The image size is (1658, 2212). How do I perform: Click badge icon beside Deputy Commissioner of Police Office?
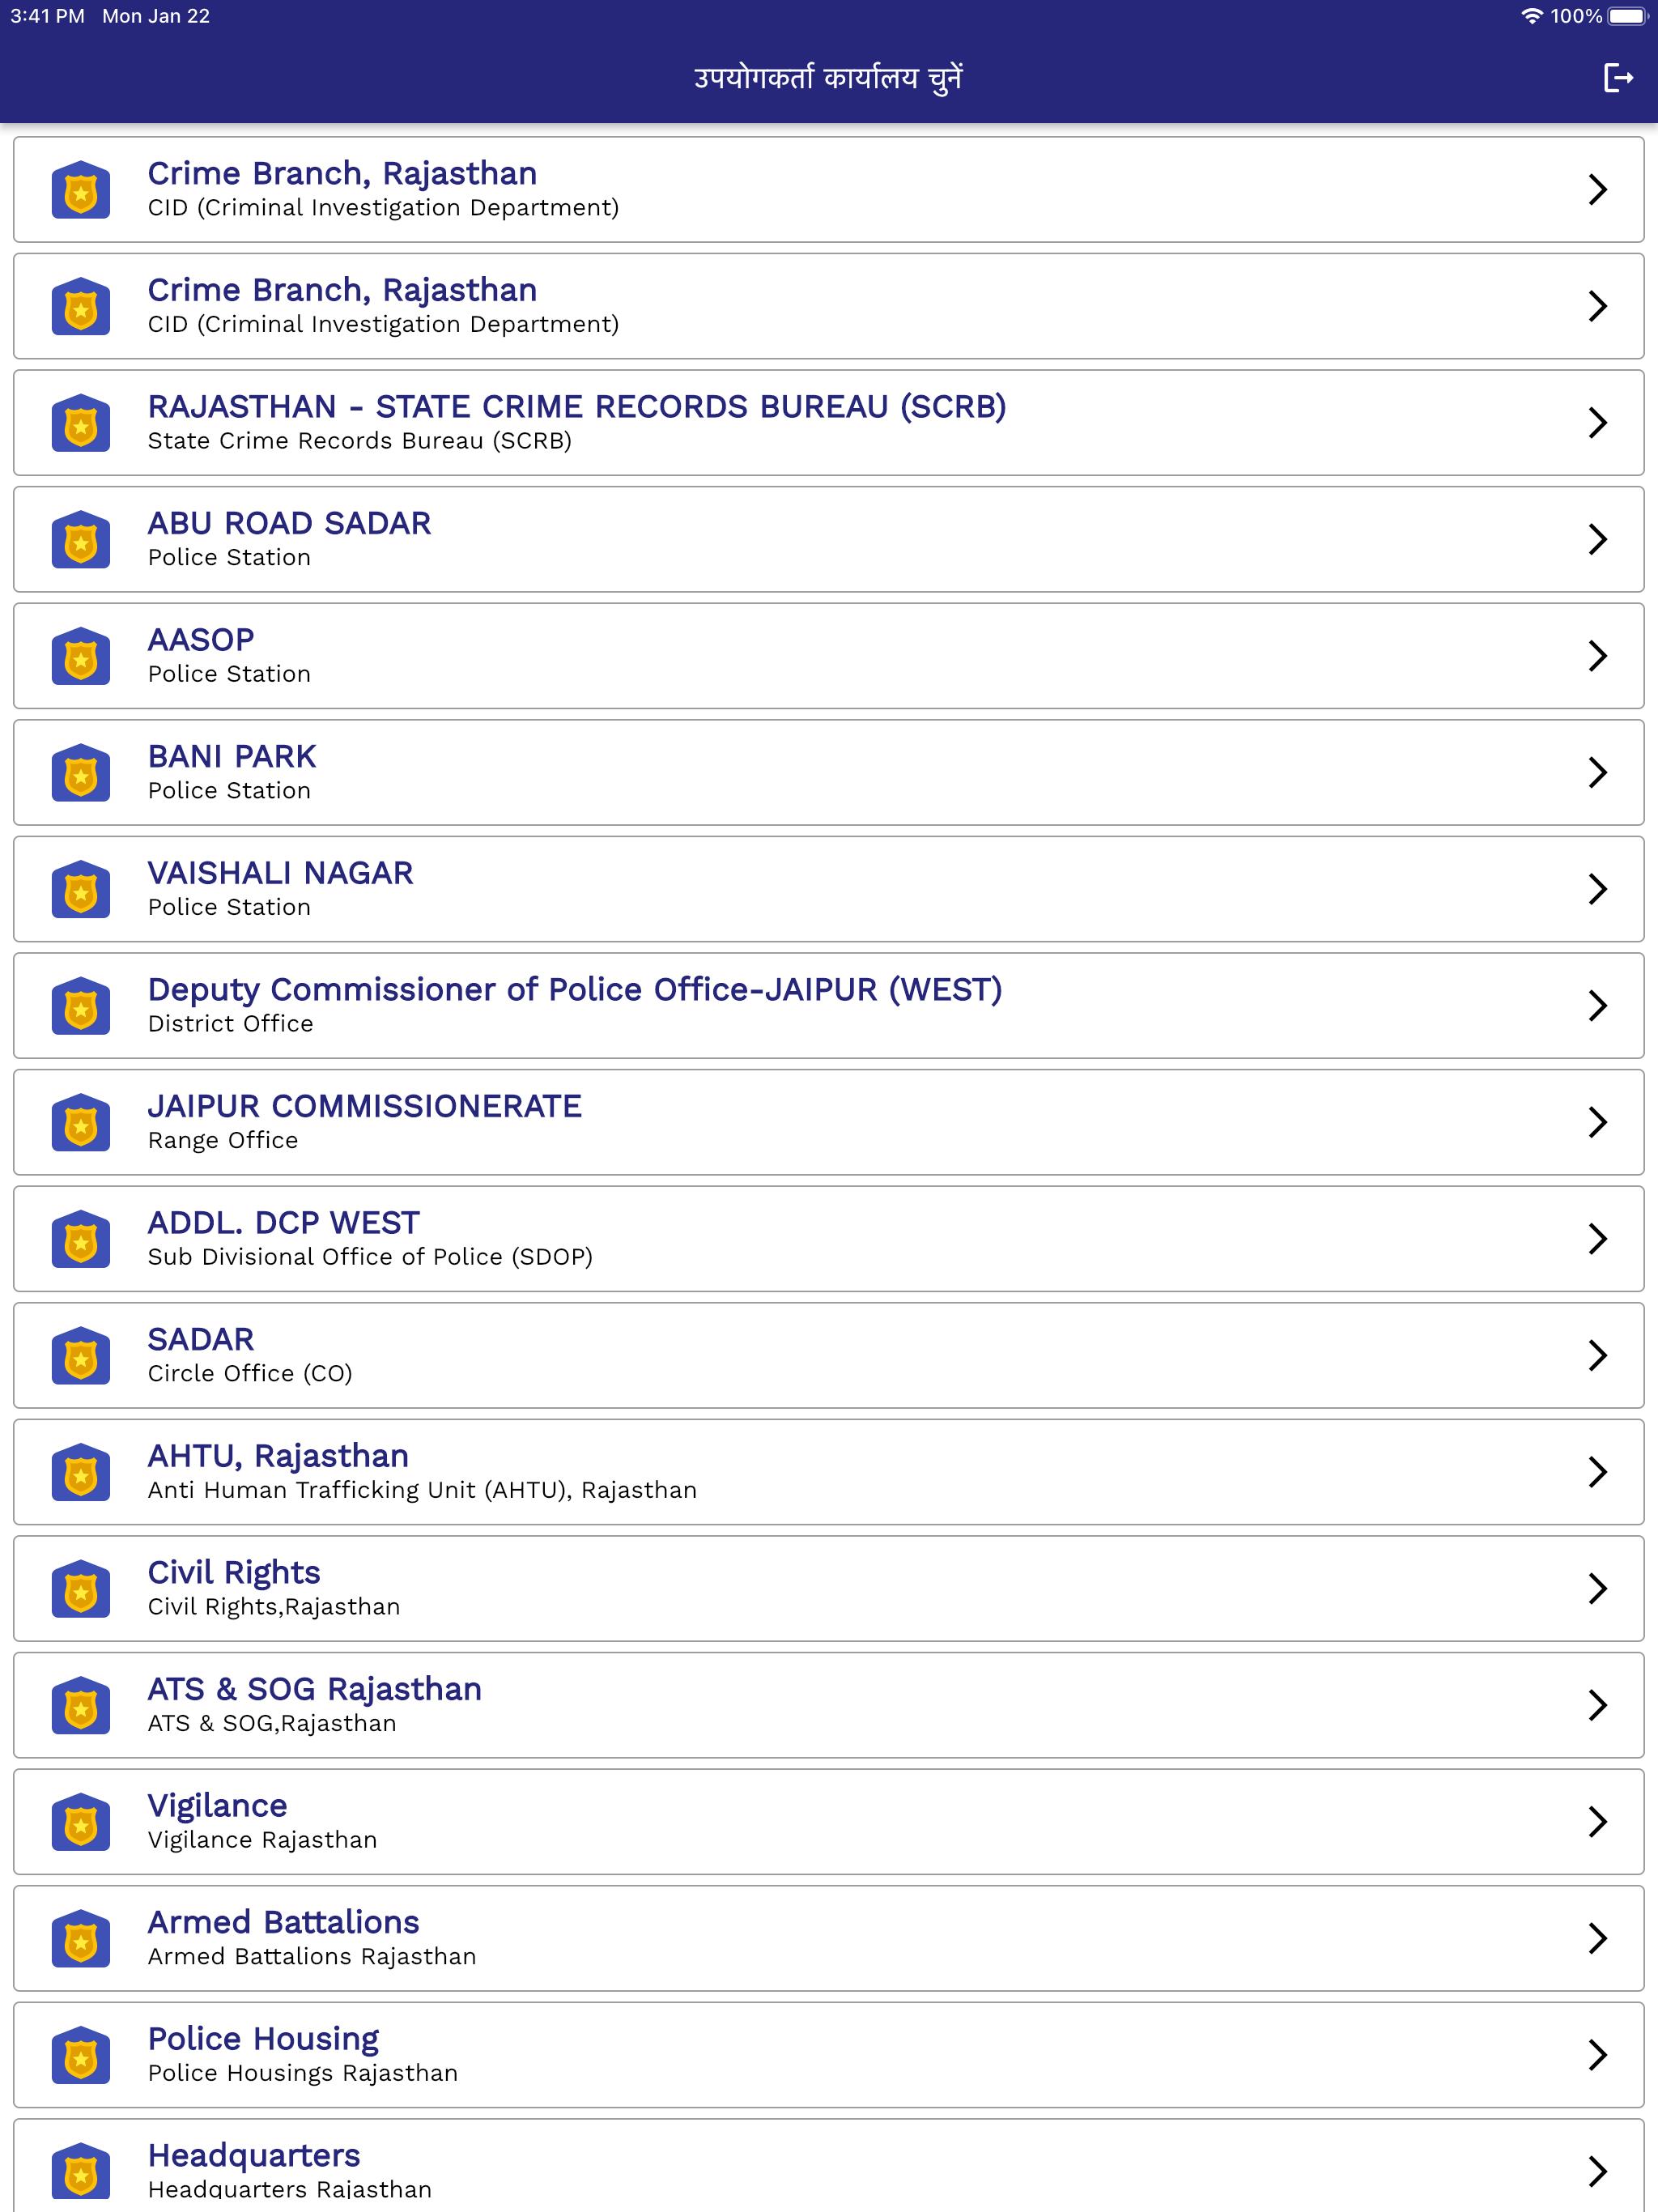coord(81,1006)
